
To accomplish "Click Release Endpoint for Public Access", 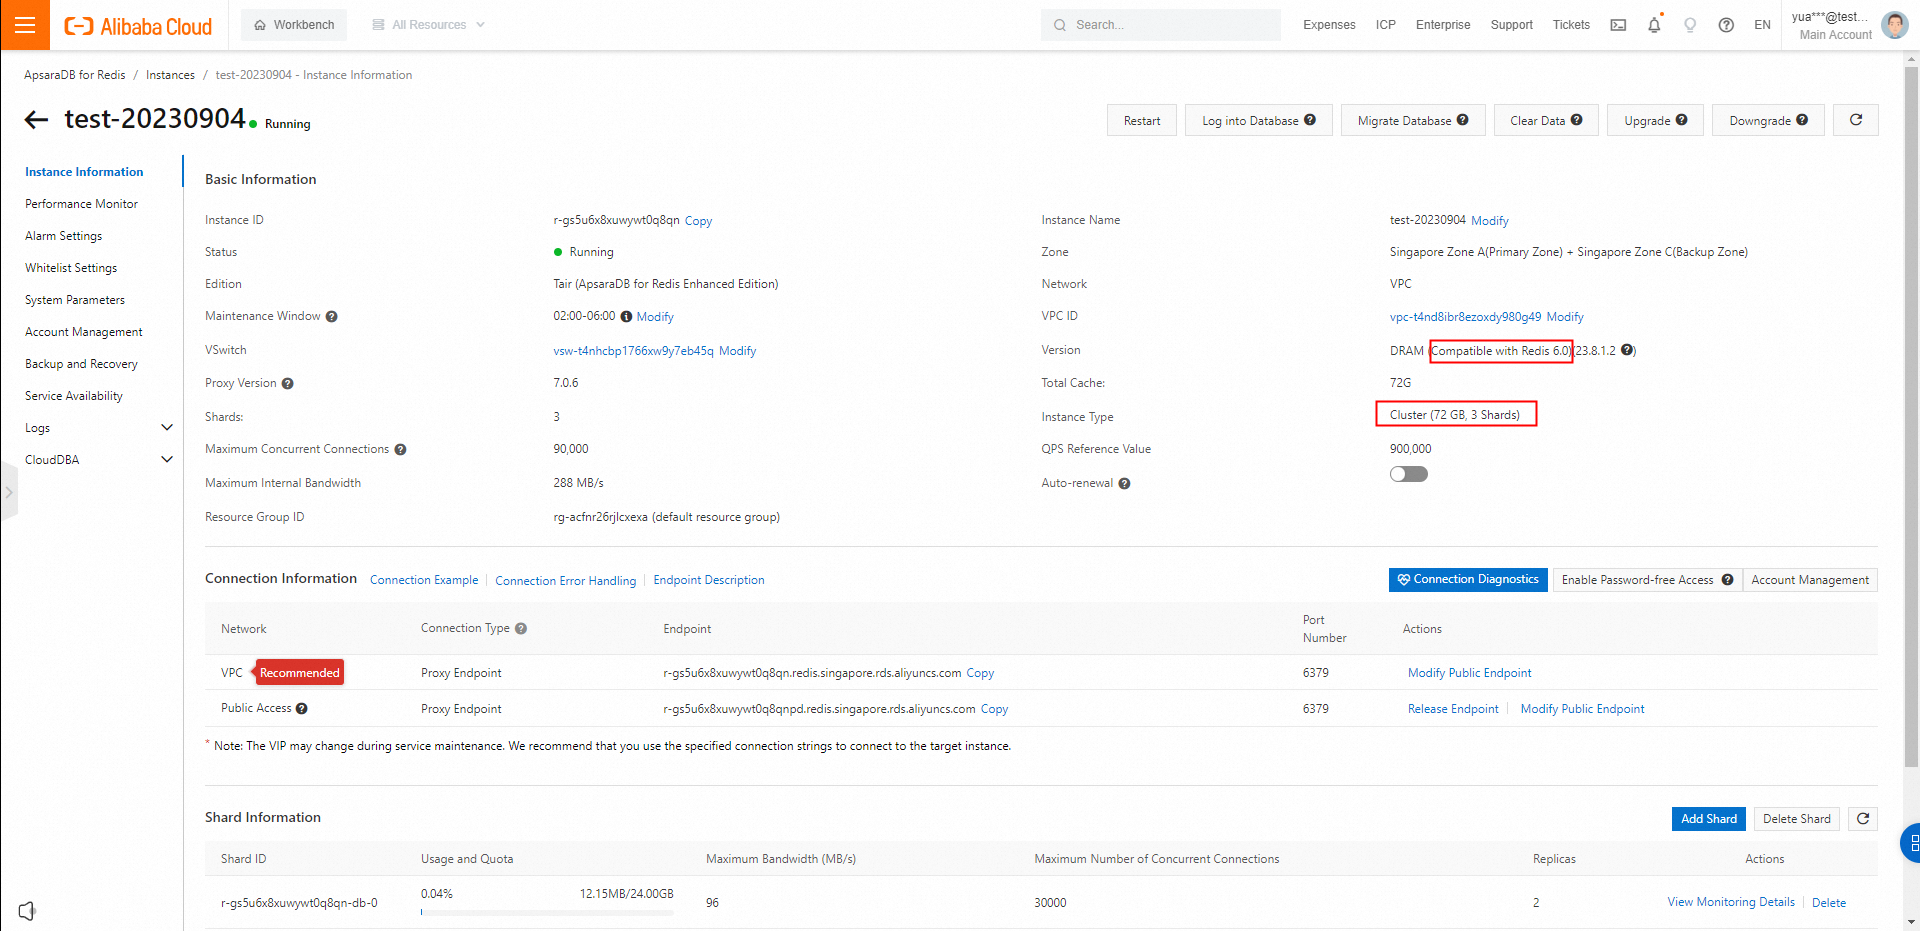I will point(1453,709).
